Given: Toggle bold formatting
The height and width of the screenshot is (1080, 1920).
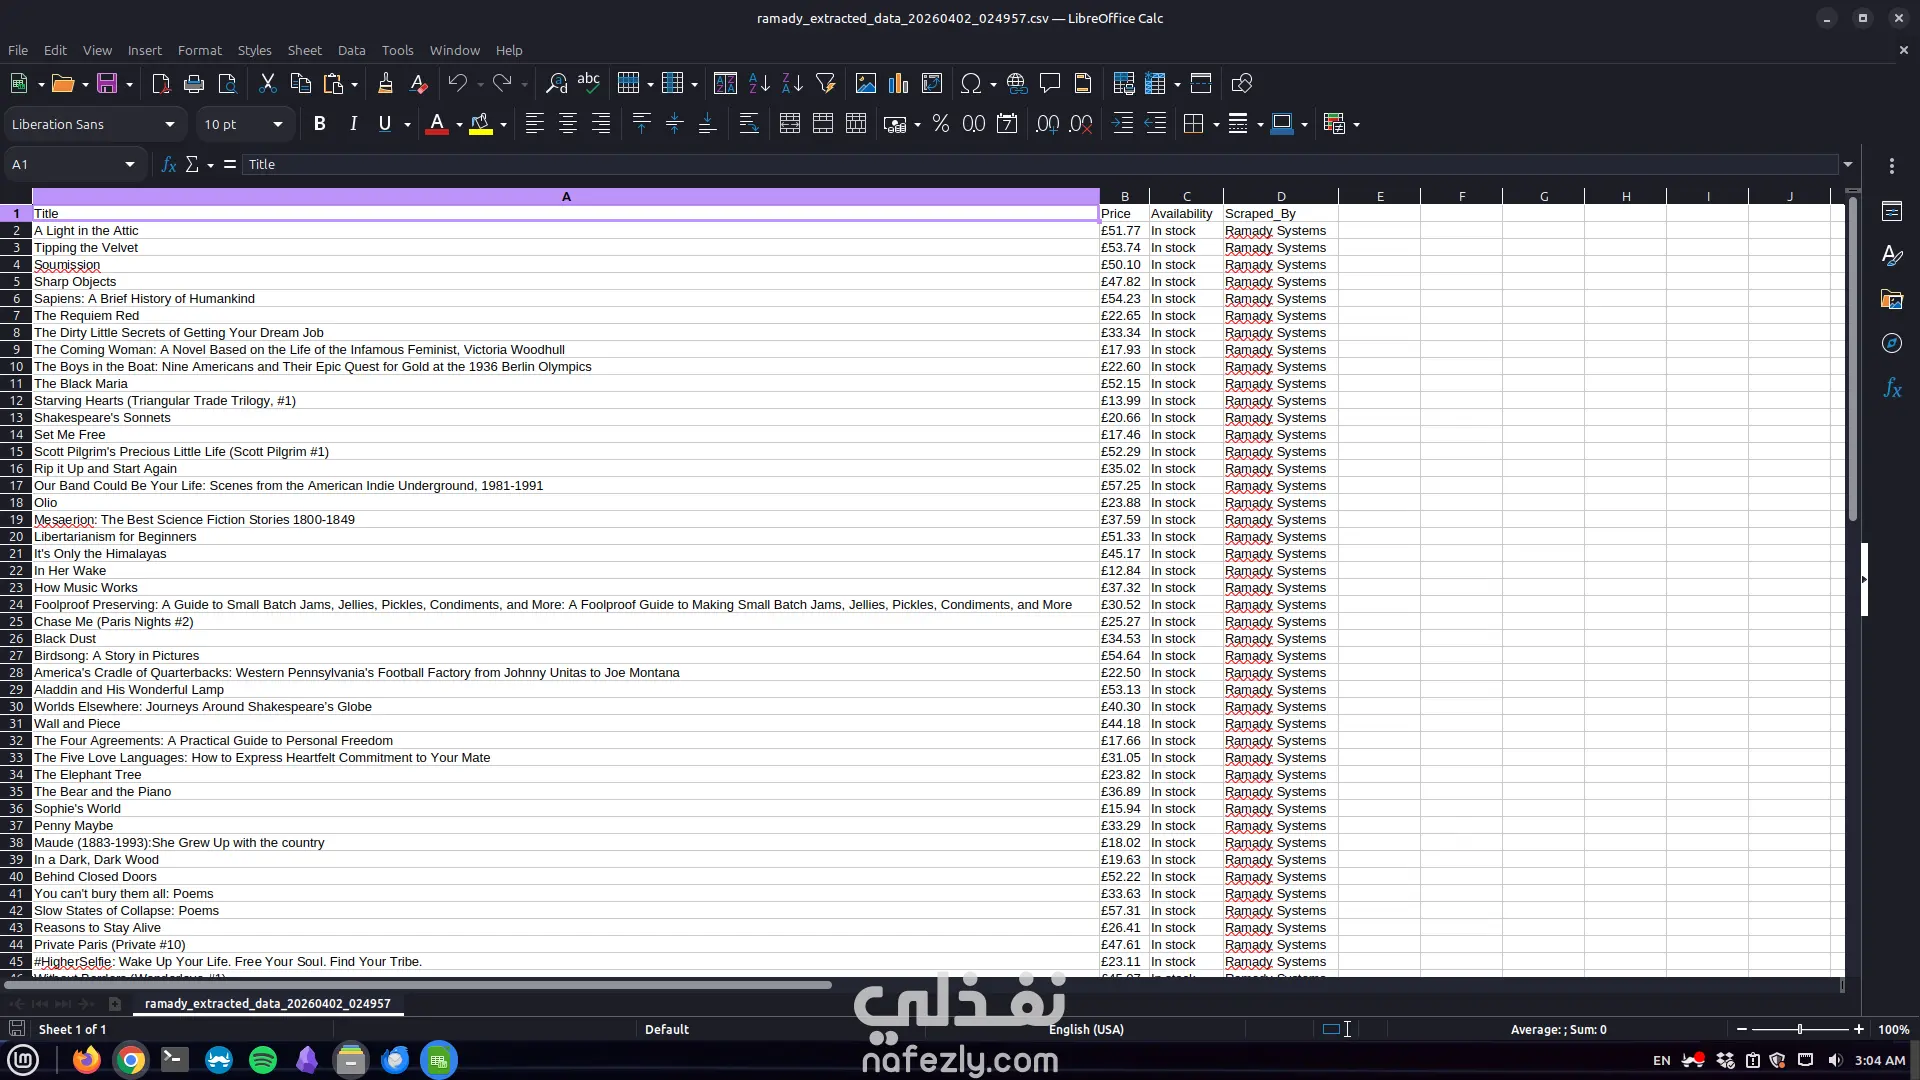Looking at the screenshot, I should 320,124.
